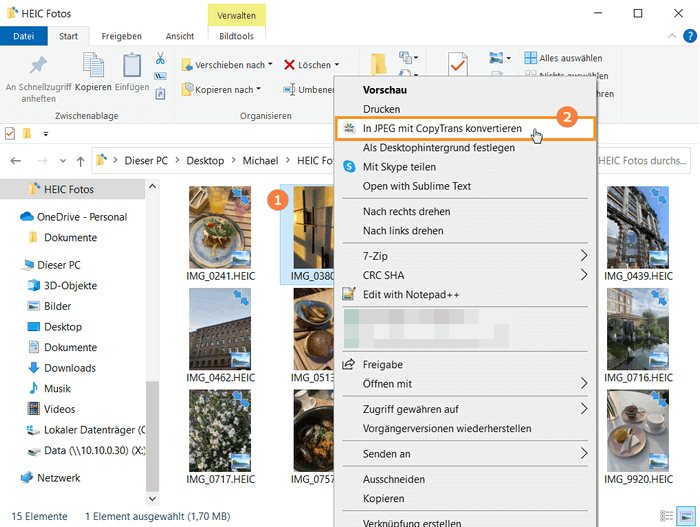Screen dimensions: 700x527
Task: Open the Verschieben nach dropdown
Action: click(227, 65)
